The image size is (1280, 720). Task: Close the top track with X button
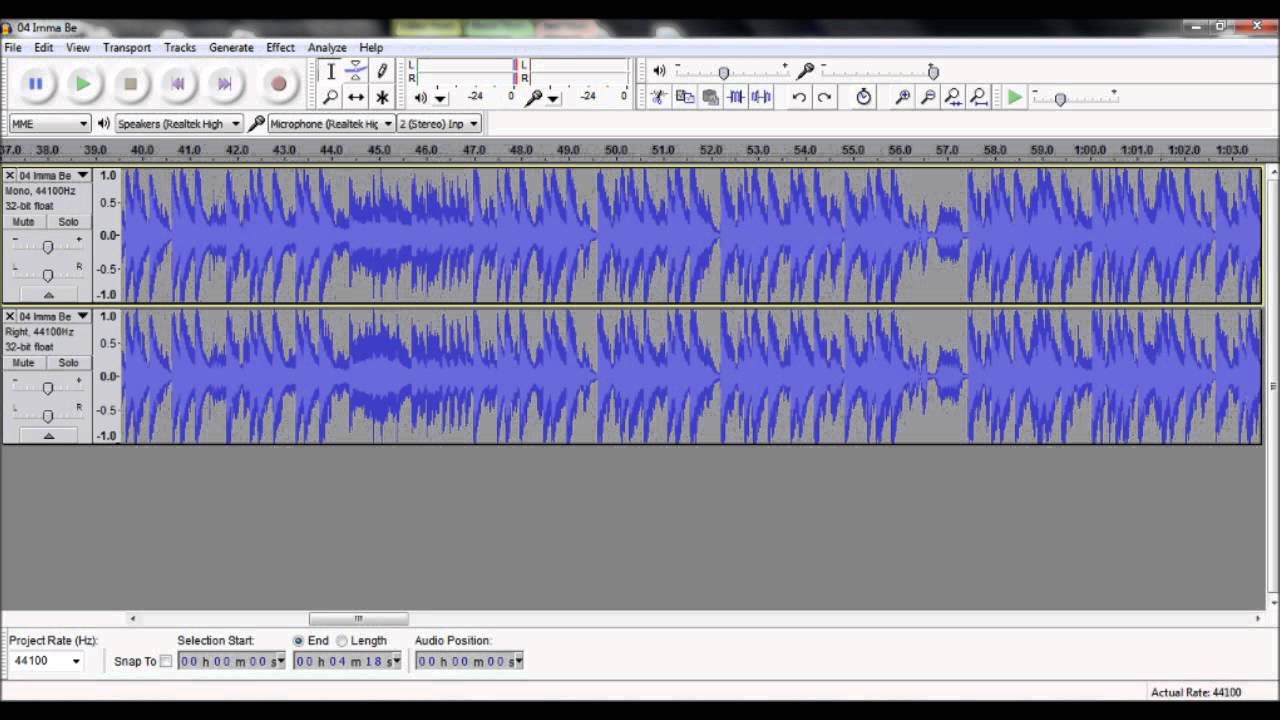(10, 176)
